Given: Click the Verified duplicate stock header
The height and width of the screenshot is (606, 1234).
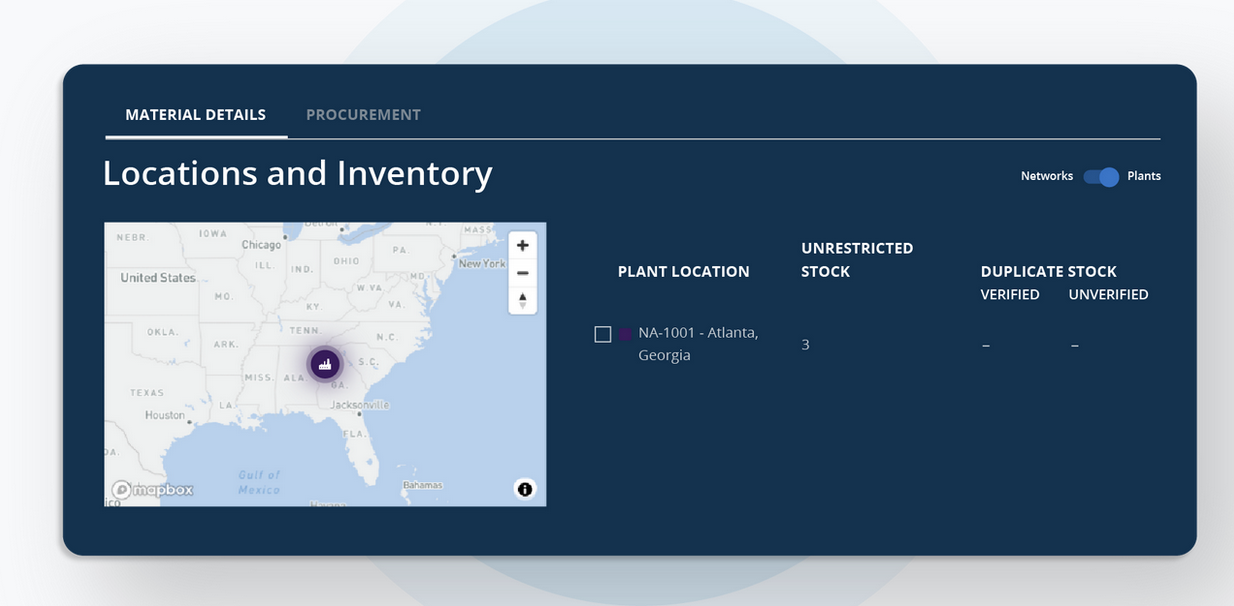Looking at the screenshot, I should (1010, 295).
